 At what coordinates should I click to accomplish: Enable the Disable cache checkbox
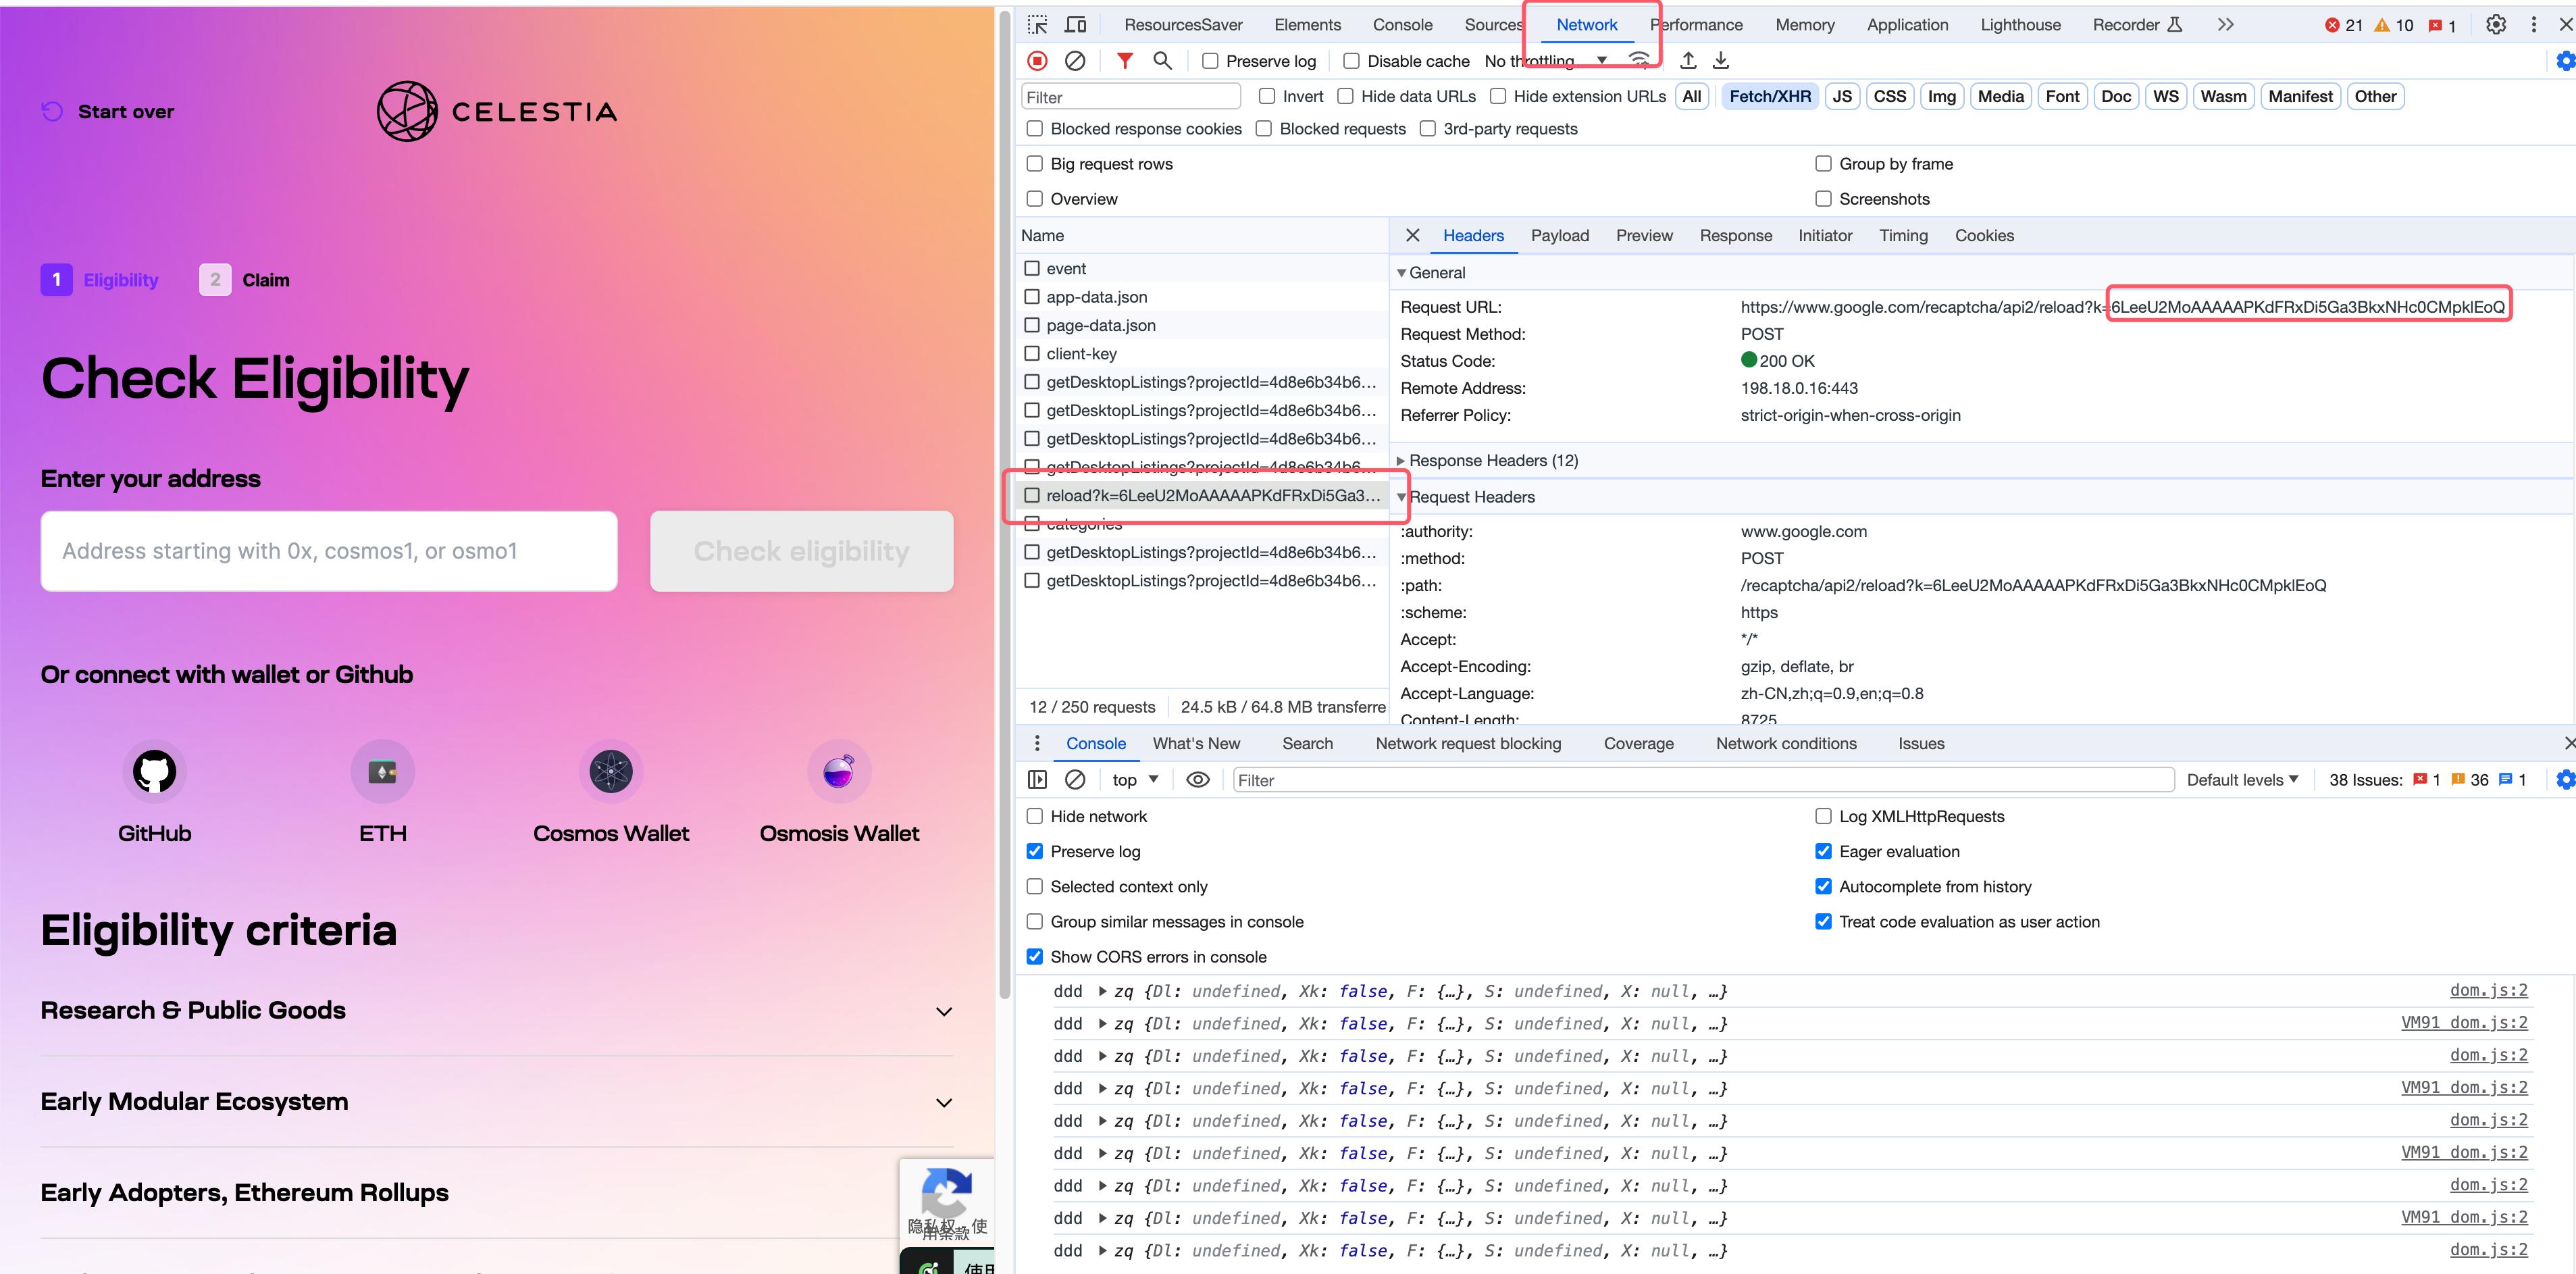coord(1351,61)
